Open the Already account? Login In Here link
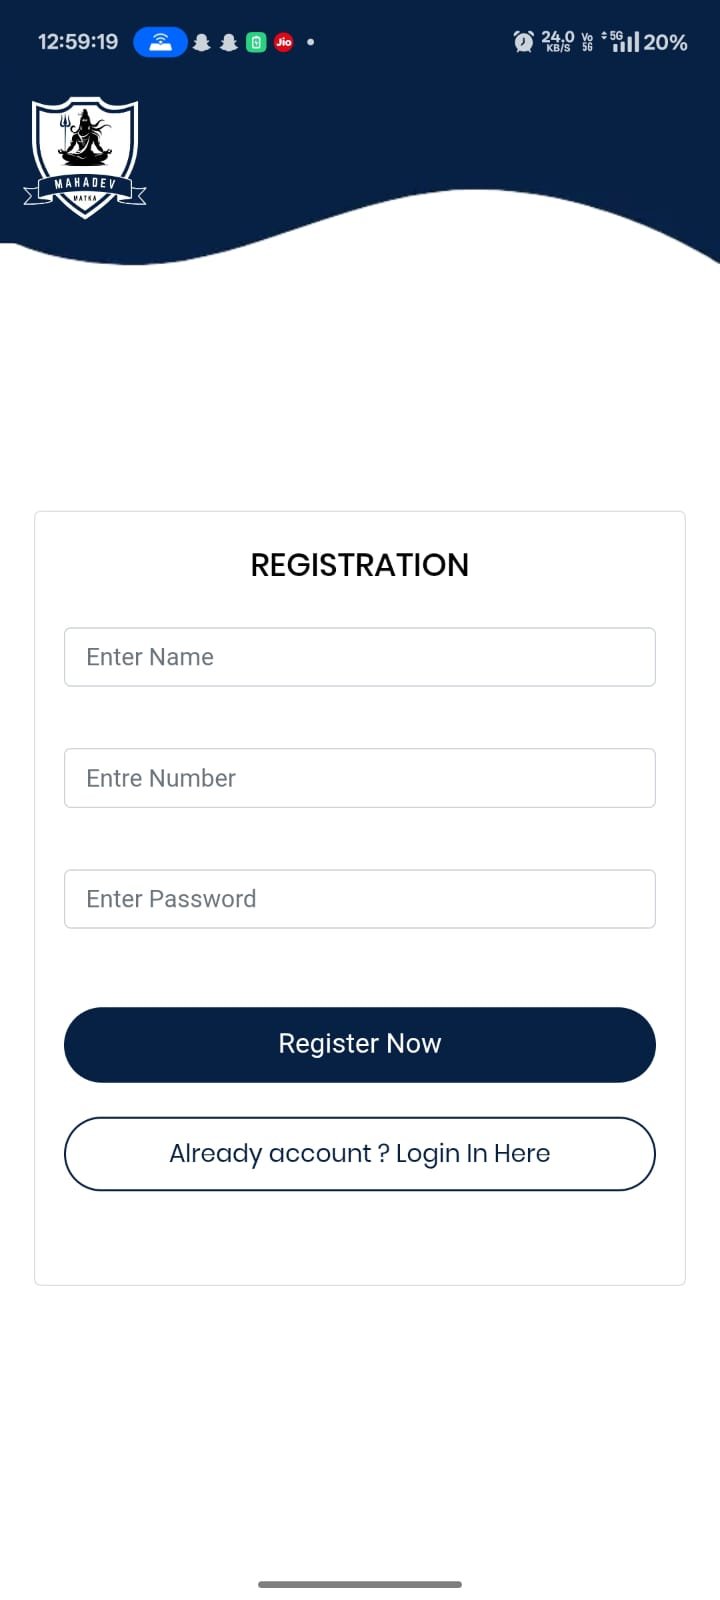 click(360, 1154)
